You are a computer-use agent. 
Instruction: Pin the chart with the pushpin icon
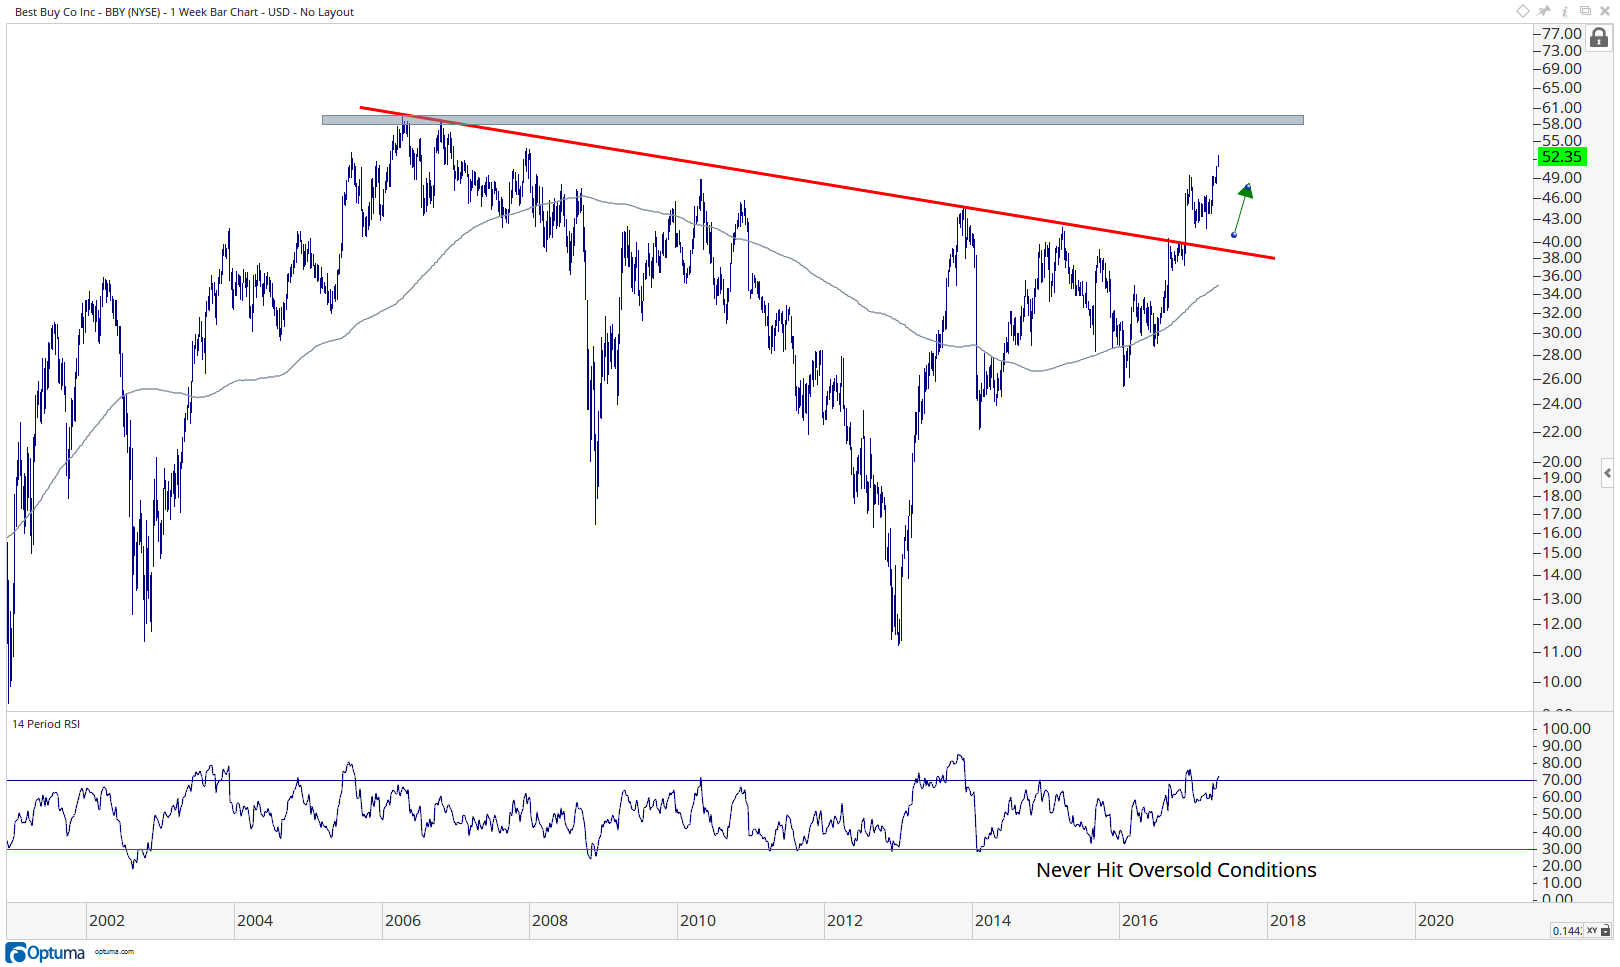click(1543, 11)
